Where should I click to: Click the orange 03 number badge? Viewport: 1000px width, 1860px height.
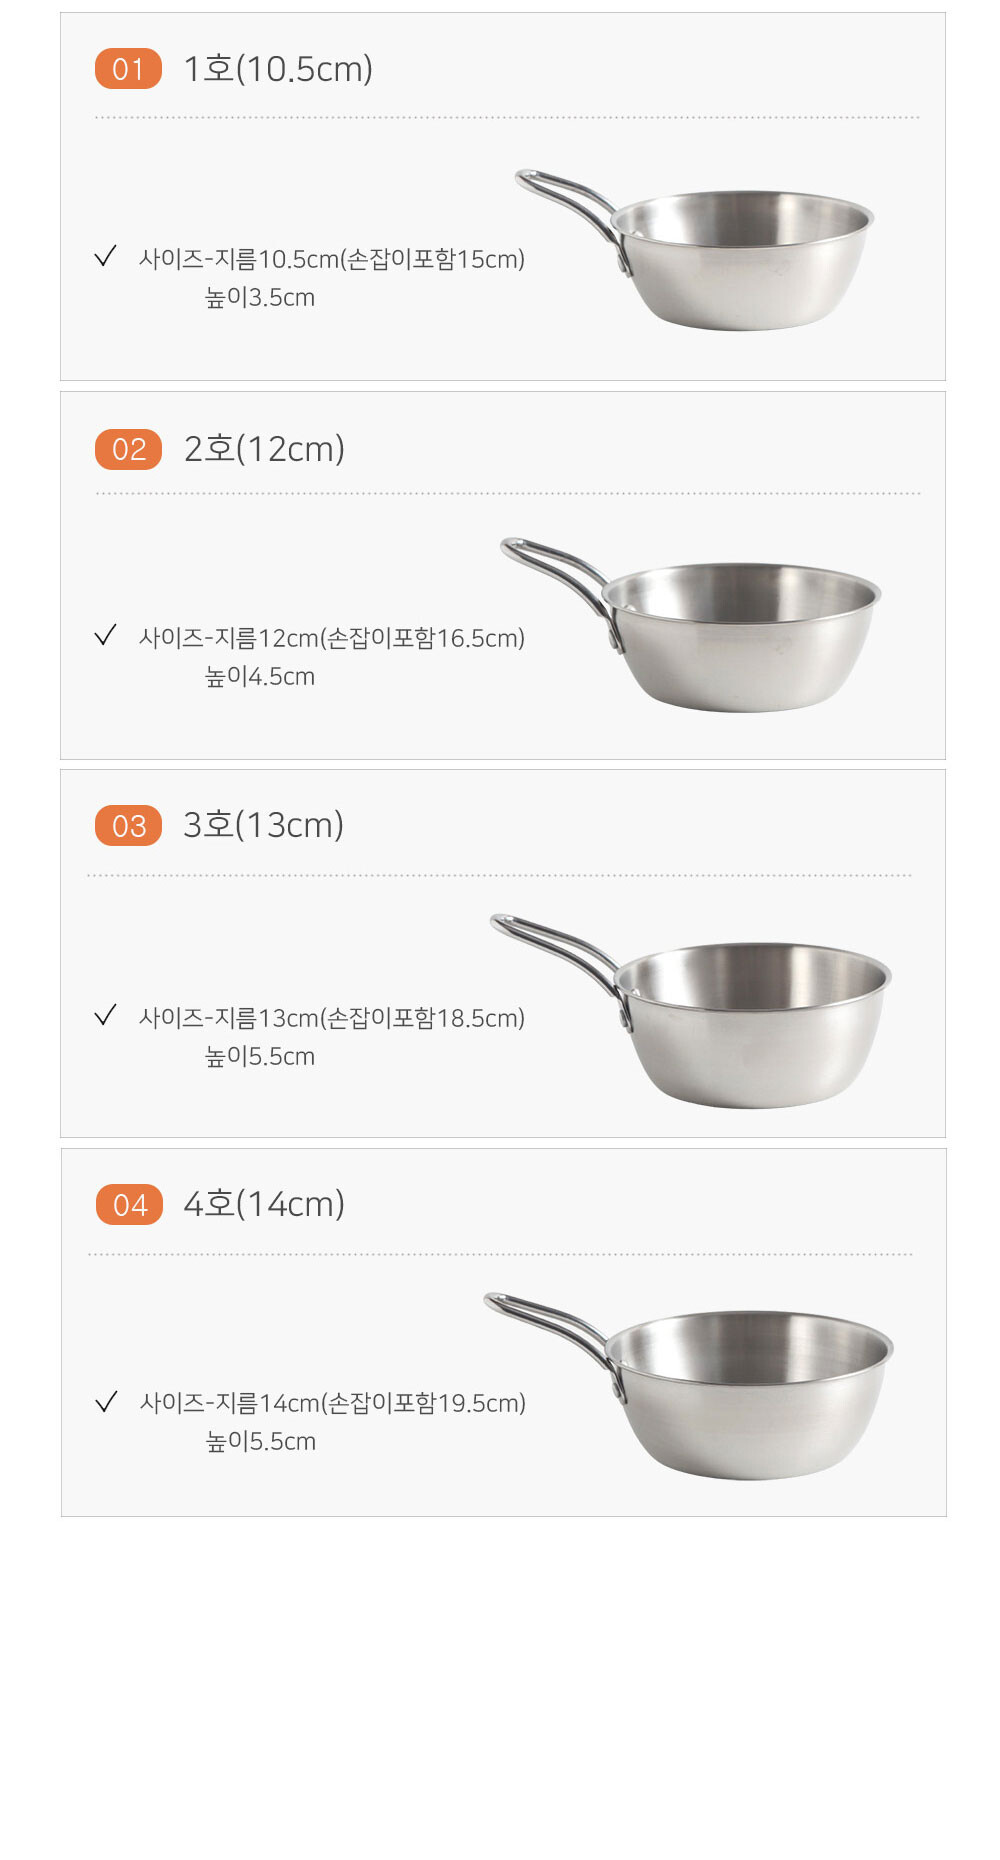128,826
